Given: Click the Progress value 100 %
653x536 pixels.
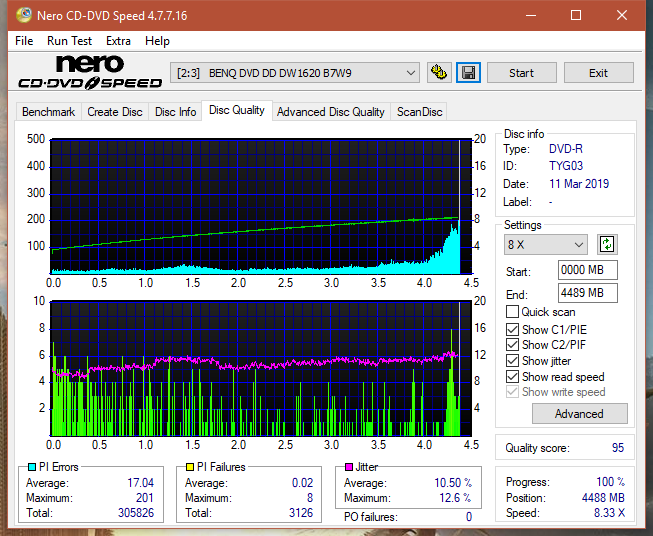Looking at the screenshot, I should point(611,482).
